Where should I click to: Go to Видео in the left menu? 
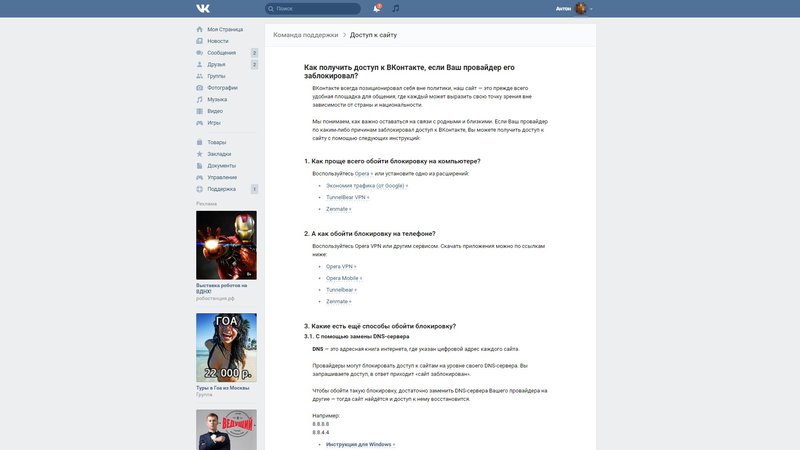pos(215,111)
